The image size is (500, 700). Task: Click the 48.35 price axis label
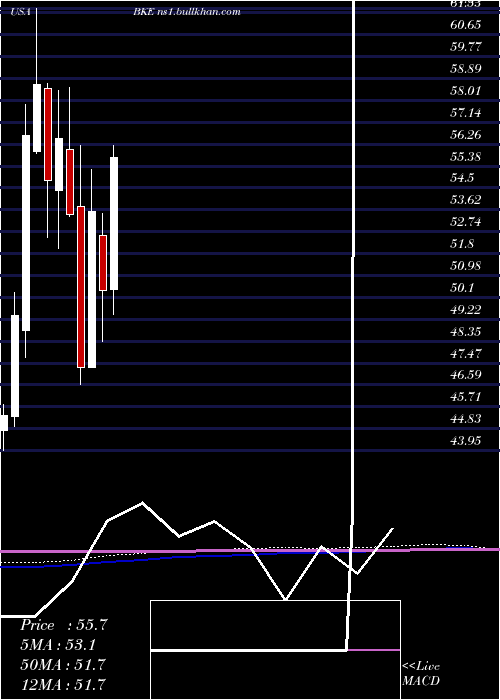(466, 331)
